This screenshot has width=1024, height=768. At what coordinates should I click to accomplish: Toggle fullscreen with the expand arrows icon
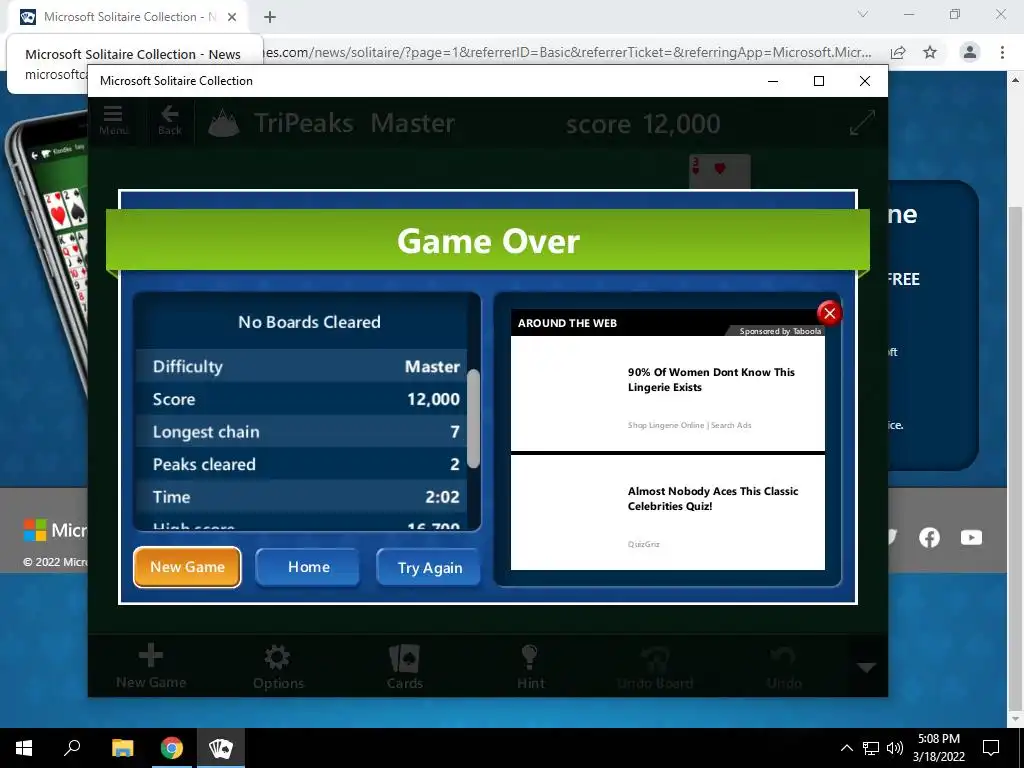862,123
